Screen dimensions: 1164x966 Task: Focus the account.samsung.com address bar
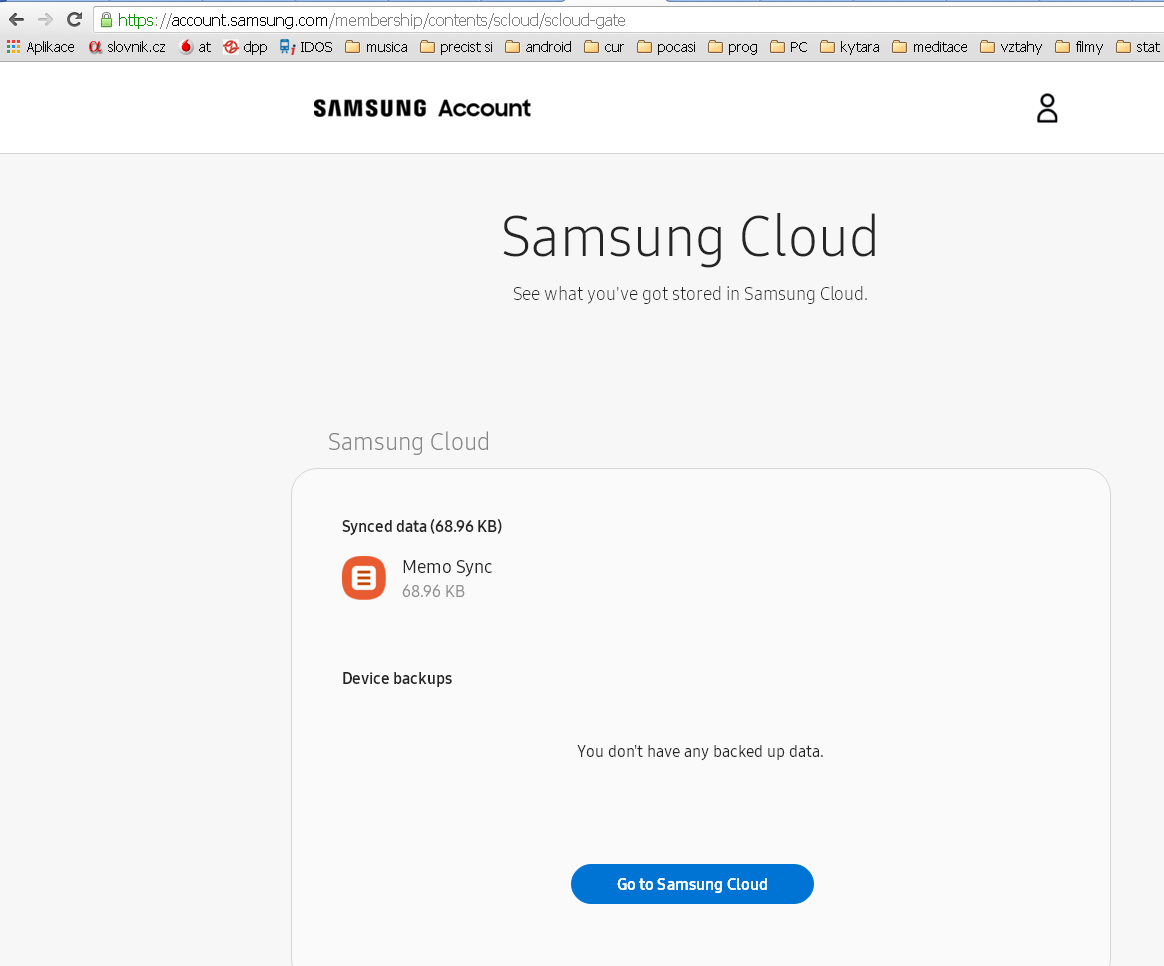tap(630, 20)
